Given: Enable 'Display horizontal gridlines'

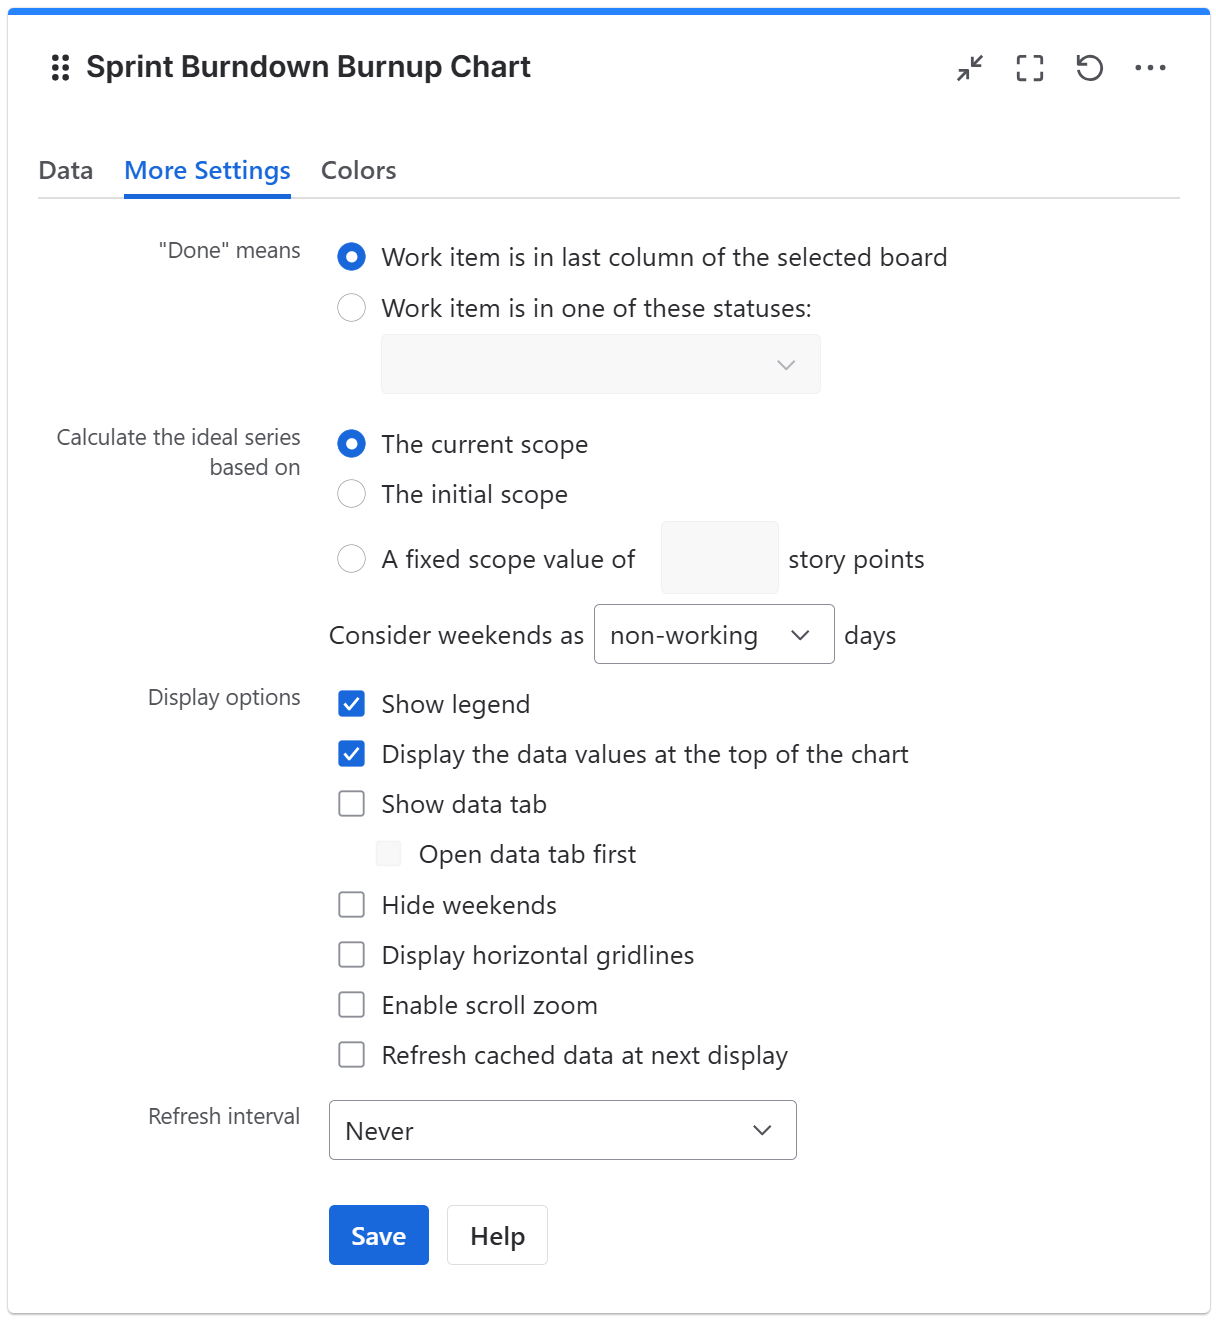Looking at the screenshot, I should (351, 955).
